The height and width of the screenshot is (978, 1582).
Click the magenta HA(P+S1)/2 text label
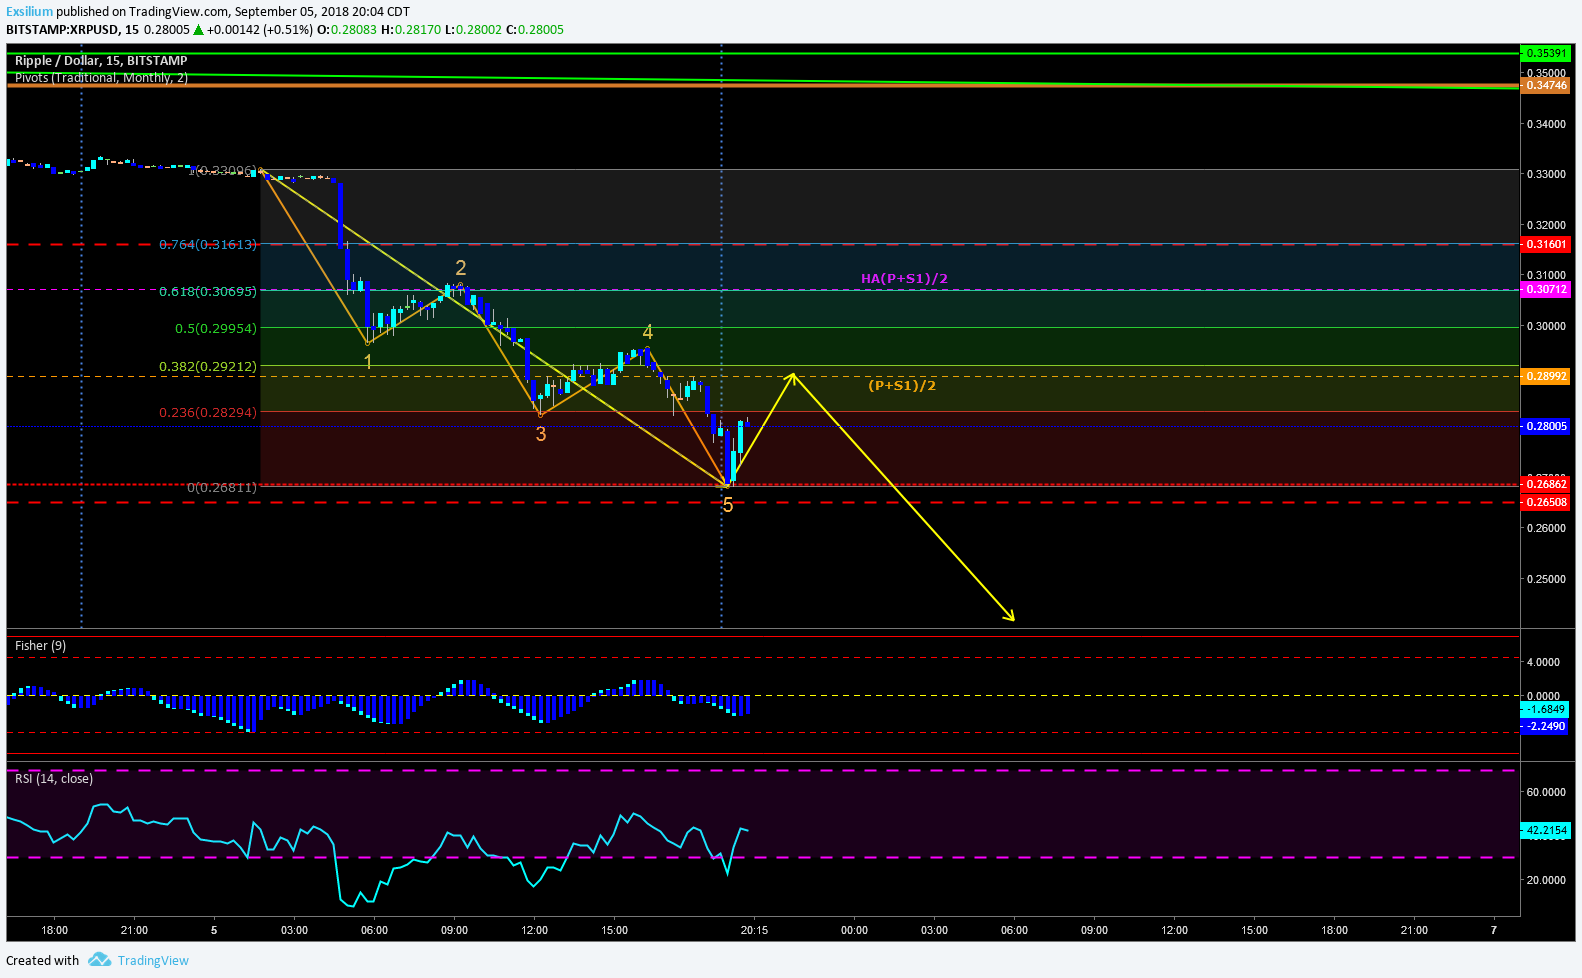(x=904, y=279)
